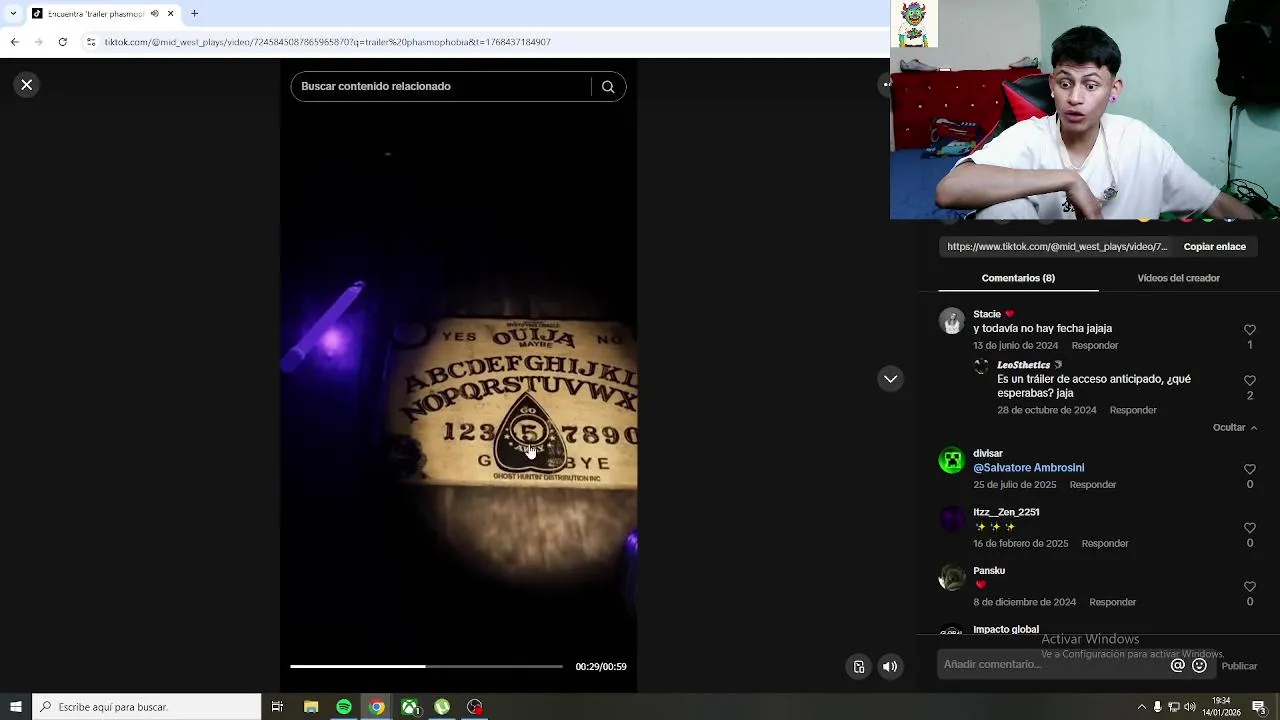Open the Windows Start menu
The width and height of the screenshot is (1280, 720).
(x=15, y=707)
